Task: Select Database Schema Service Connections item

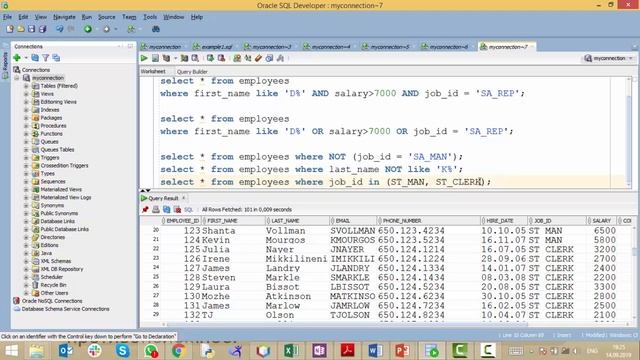Action: click(x=65, y=309)
